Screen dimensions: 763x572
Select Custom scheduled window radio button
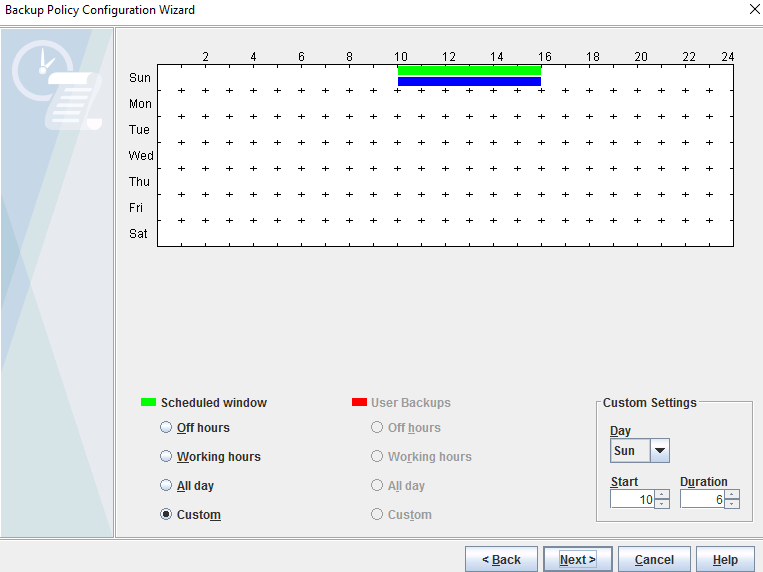[x=166, y=515]
